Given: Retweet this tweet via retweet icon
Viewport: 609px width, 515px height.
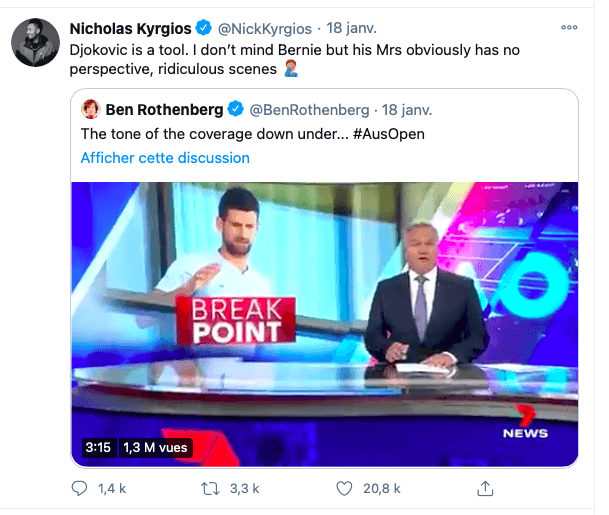Looking at the screenshot, I should coord(211,488).
